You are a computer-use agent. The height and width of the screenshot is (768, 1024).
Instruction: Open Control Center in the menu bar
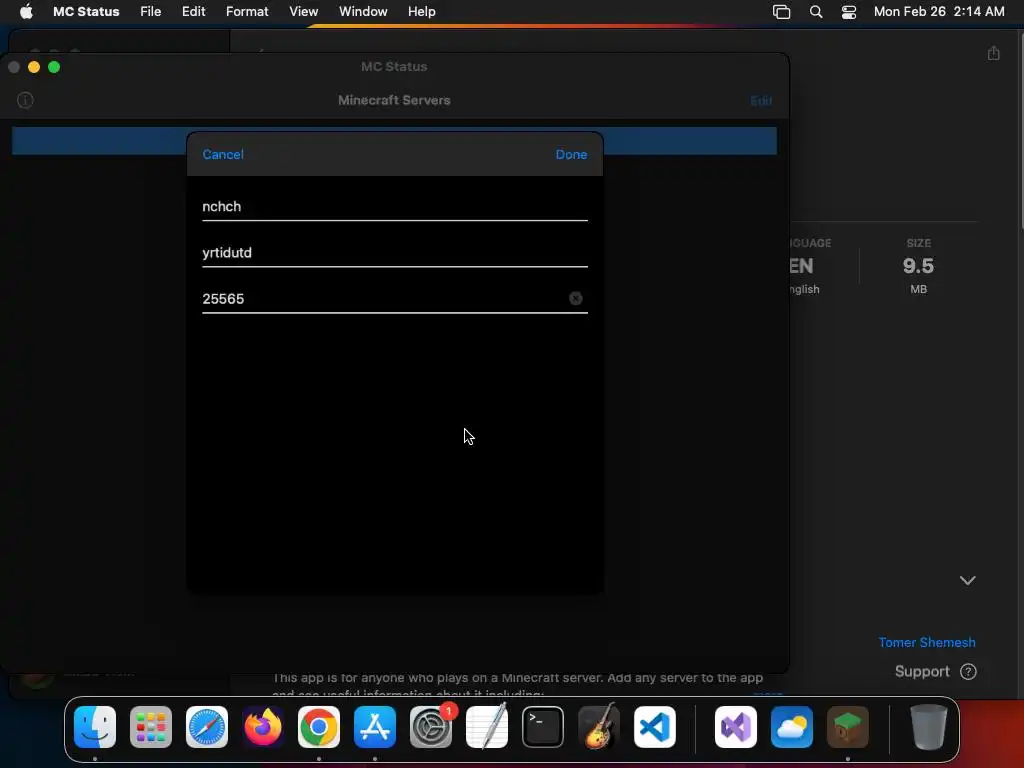[x=848, y=12]
